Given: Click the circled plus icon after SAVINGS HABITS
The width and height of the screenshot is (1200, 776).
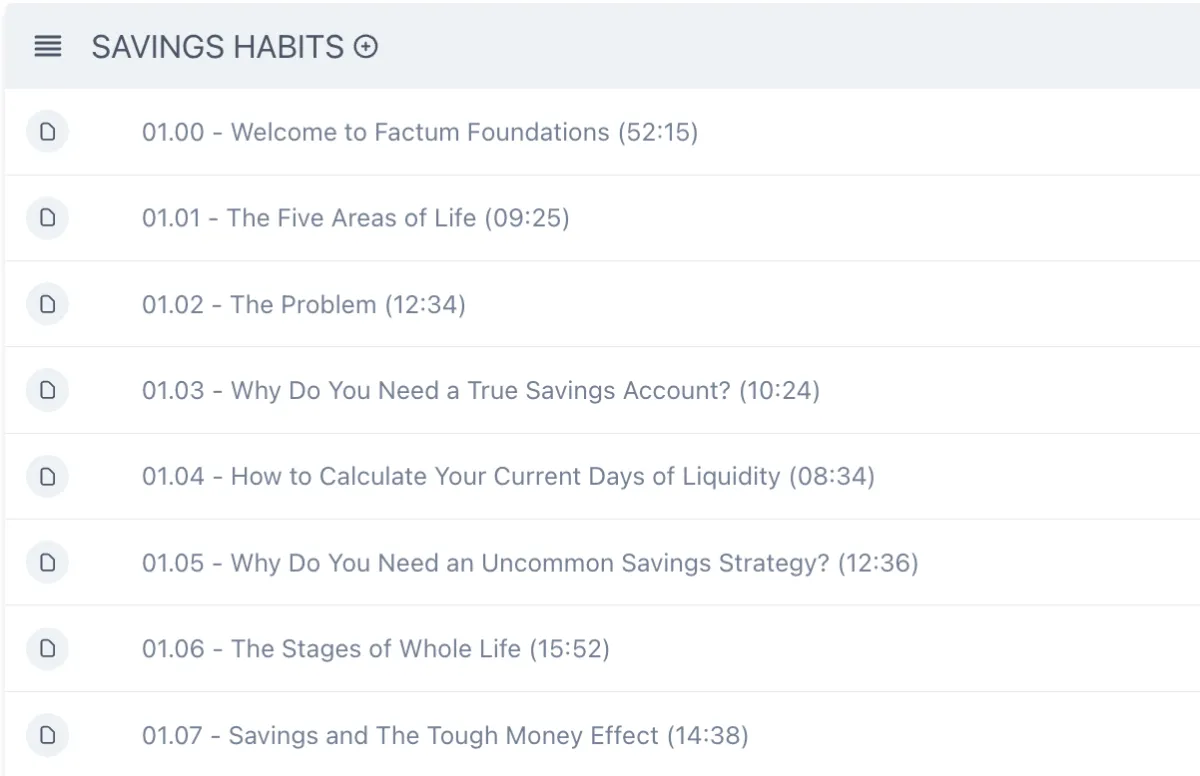Looking at the screenshot, I should [367, 47].
